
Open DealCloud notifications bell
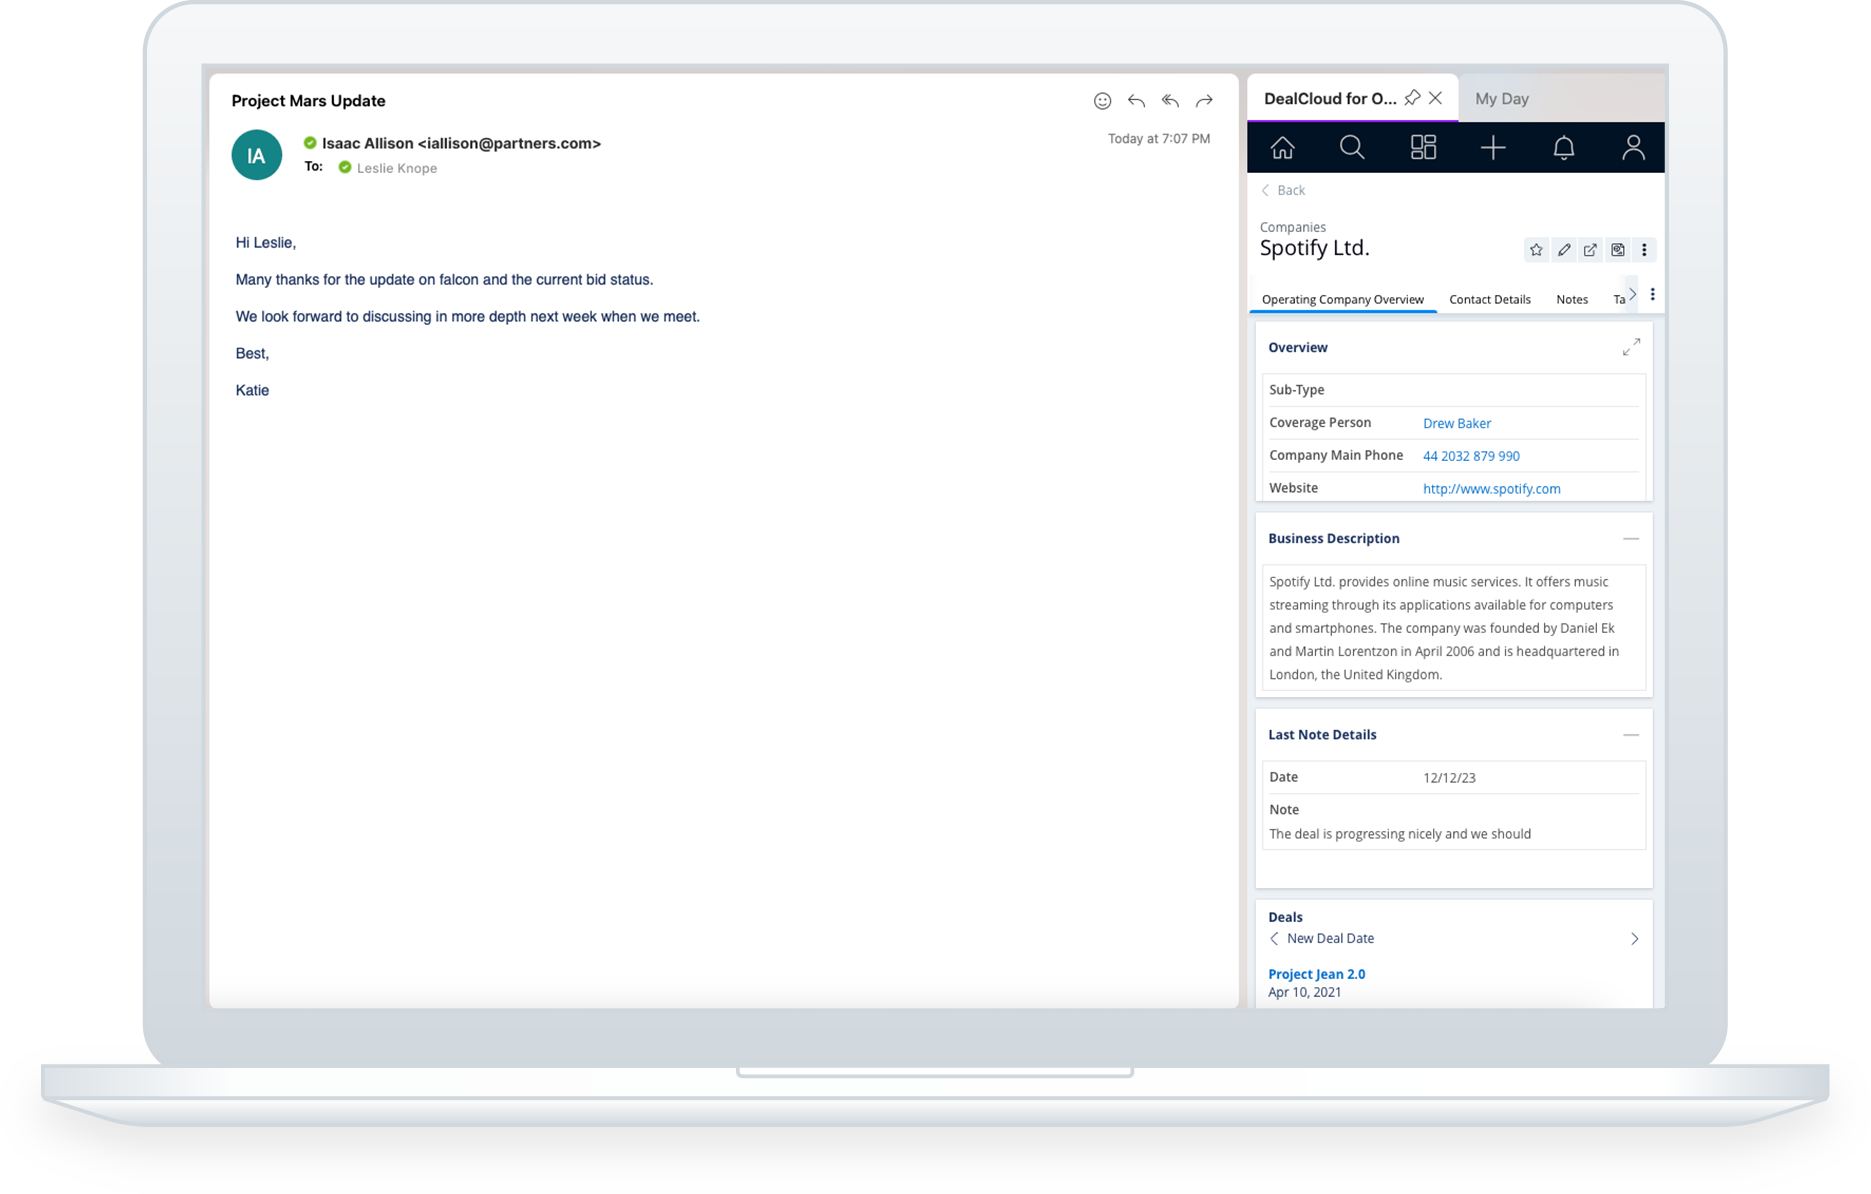click(x=1565, y=147)
